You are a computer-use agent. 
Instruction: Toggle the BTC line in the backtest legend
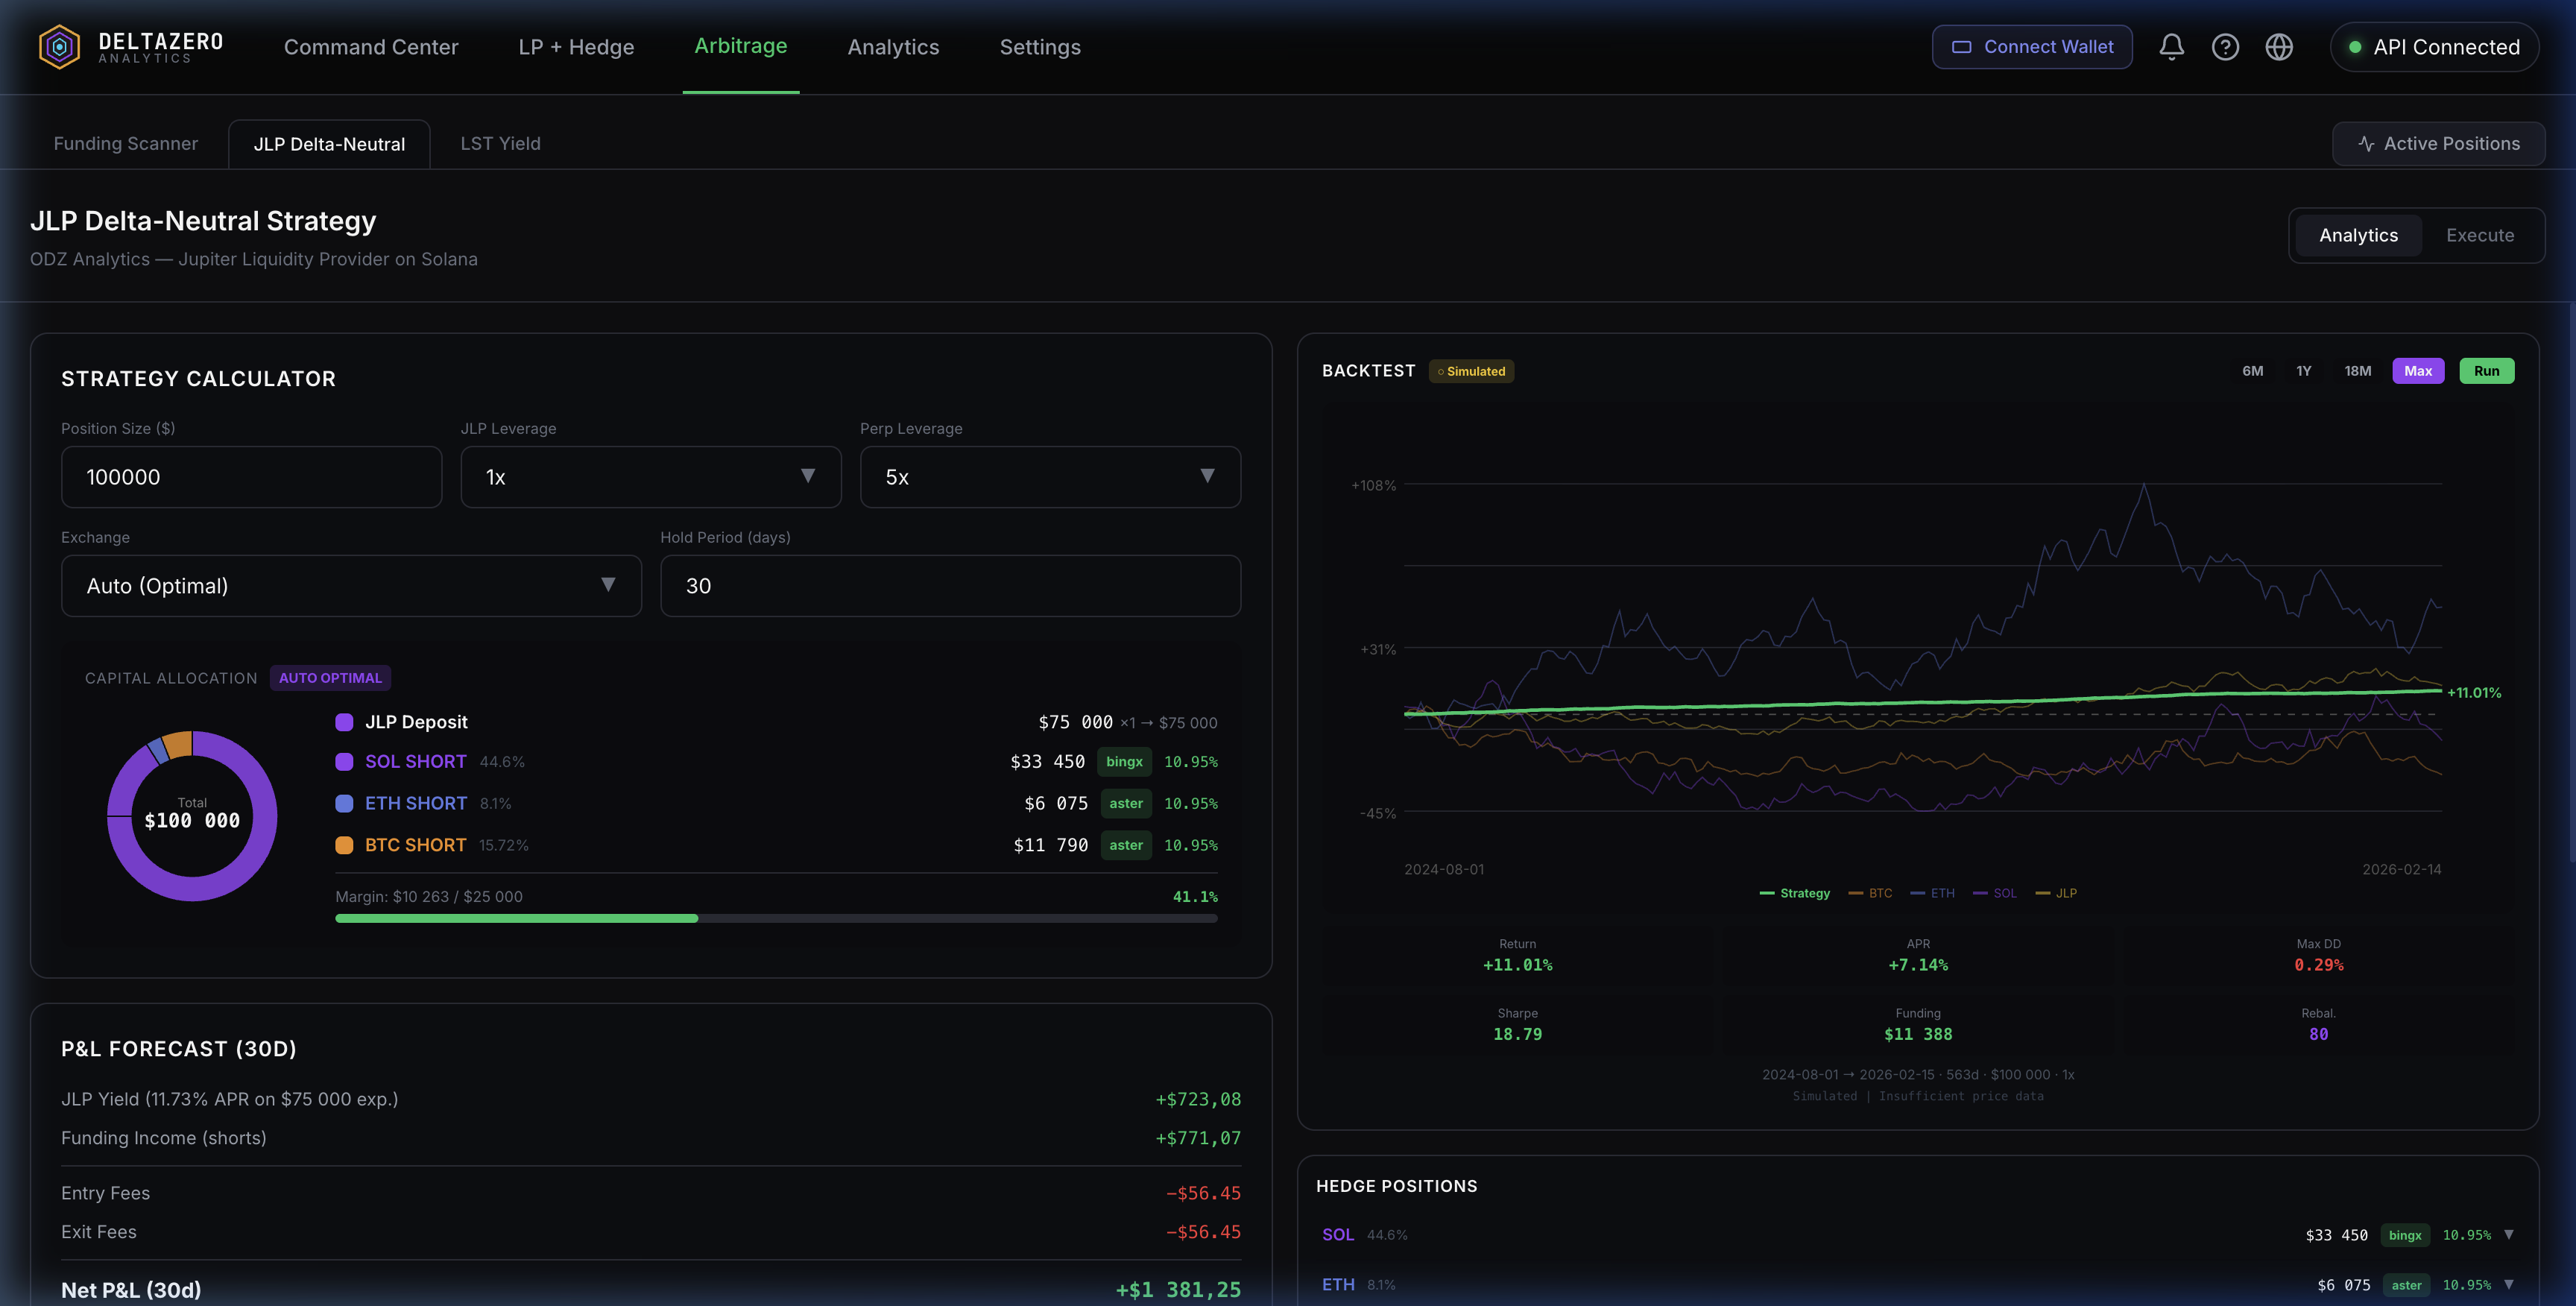tap(1871, 893)
